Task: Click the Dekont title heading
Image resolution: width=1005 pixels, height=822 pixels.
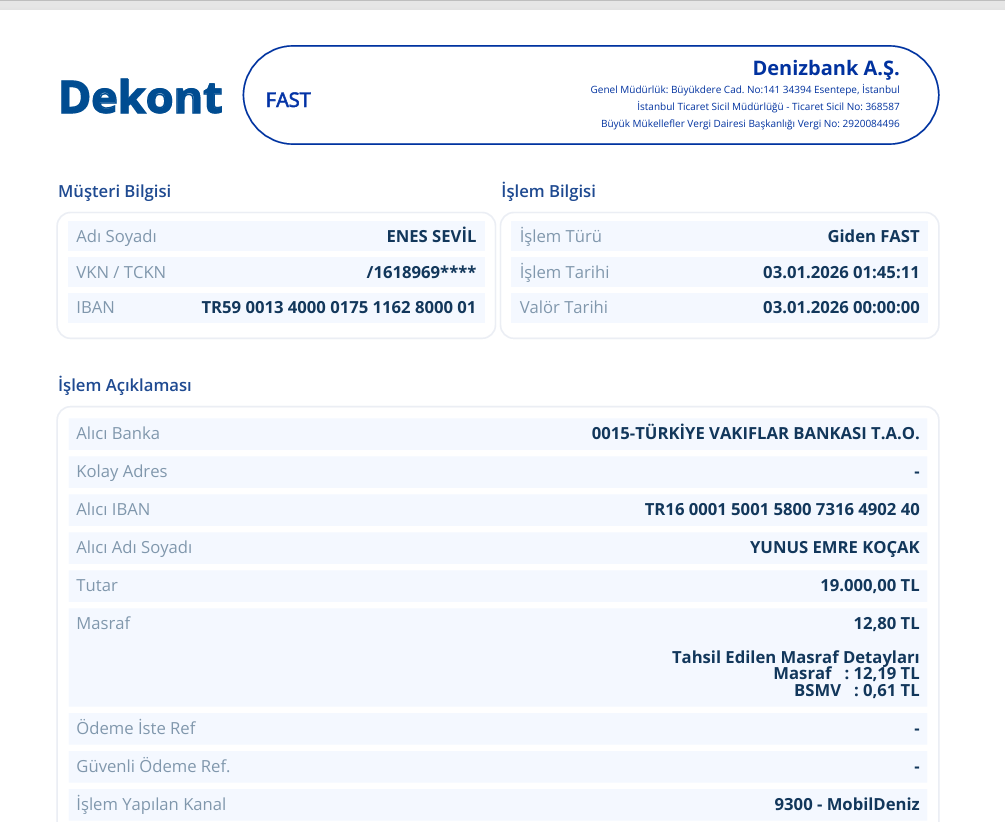Action: click(141, 97)
